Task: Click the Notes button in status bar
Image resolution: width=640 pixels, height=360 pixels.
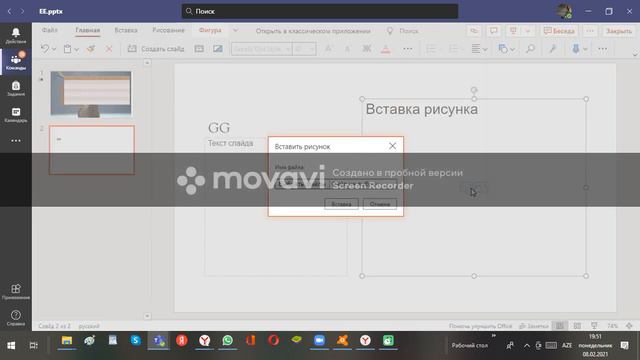Action: tap(534, 326)
